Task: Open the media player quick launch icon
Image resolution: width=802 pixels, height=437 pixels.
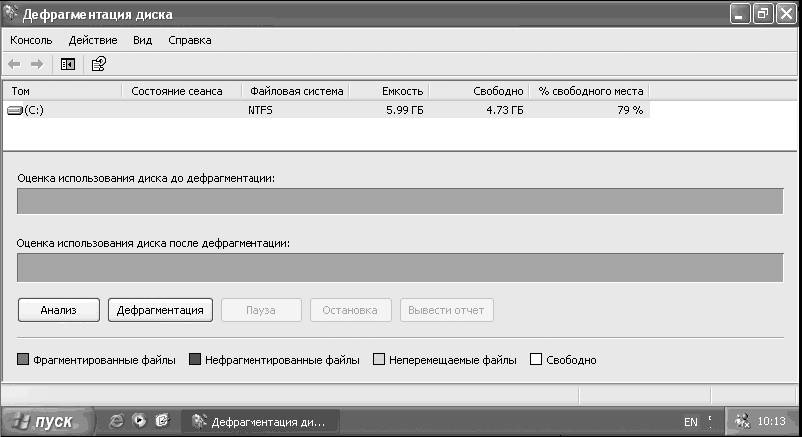Action: point(139,421)
